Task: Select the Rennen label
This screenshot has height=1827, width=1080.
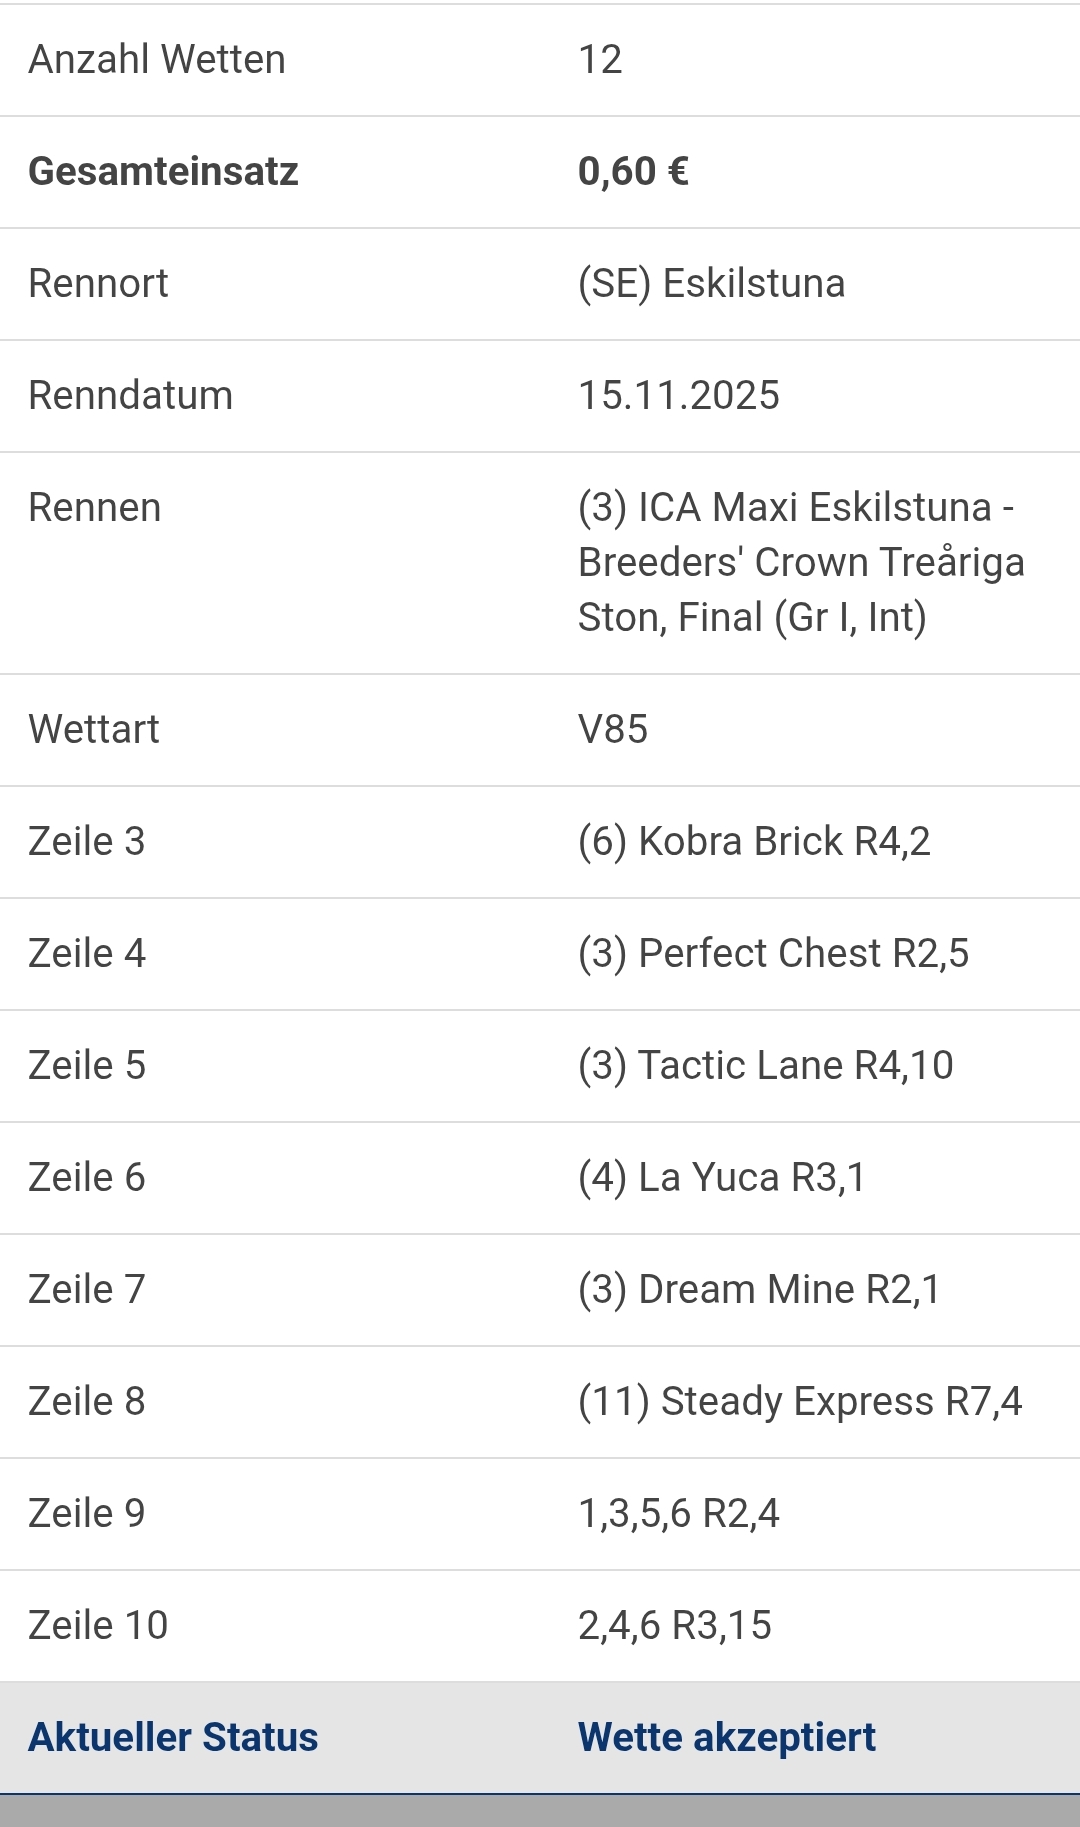Action: coord(94,508)
